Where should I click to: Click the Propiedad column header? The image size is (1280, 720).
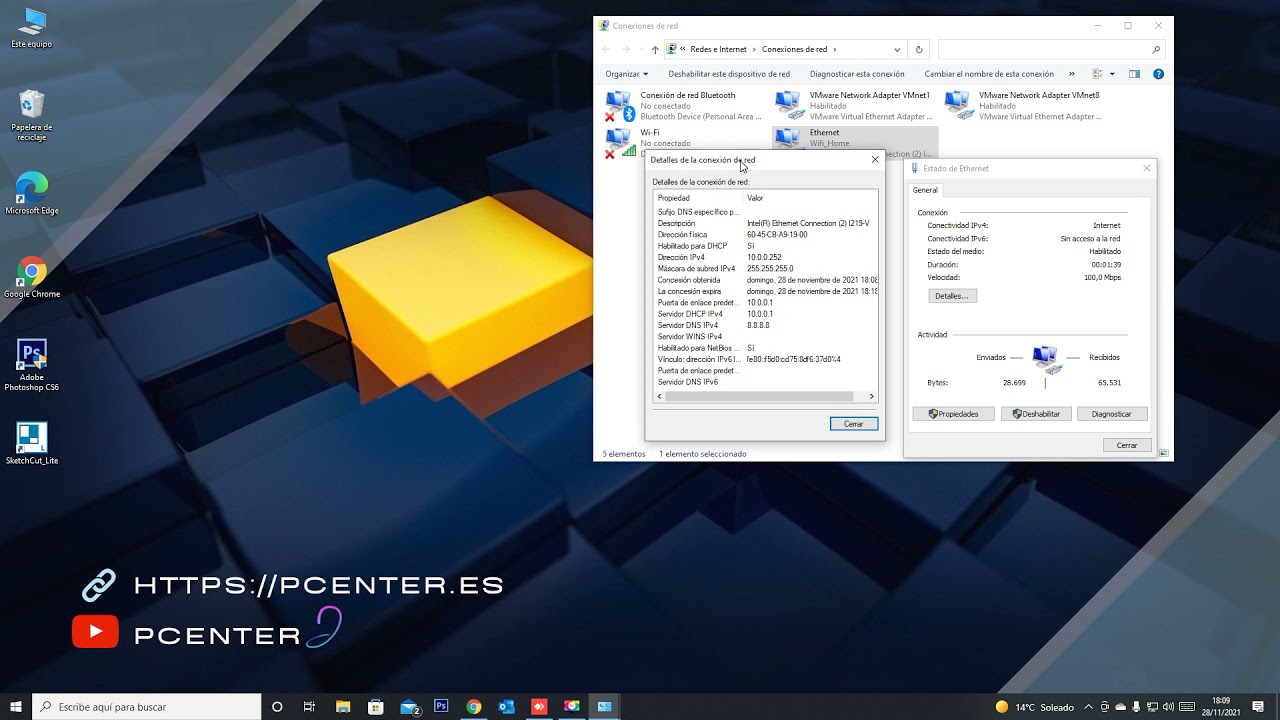pyautogui.click(x=674, y=198)
